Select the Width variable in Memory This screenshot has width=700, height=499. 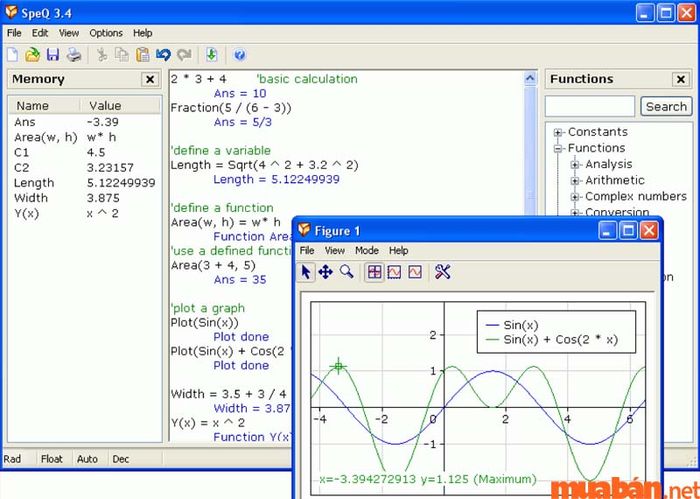85,198
